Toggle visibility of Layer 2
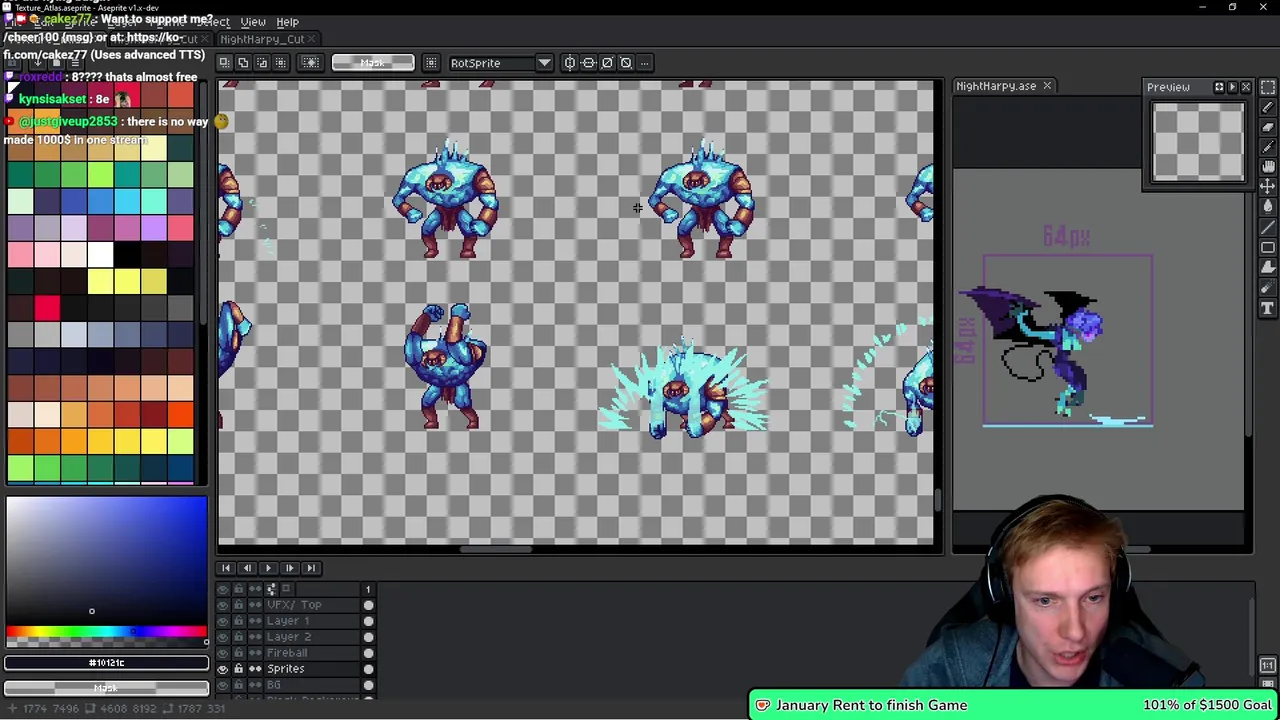 222,637
